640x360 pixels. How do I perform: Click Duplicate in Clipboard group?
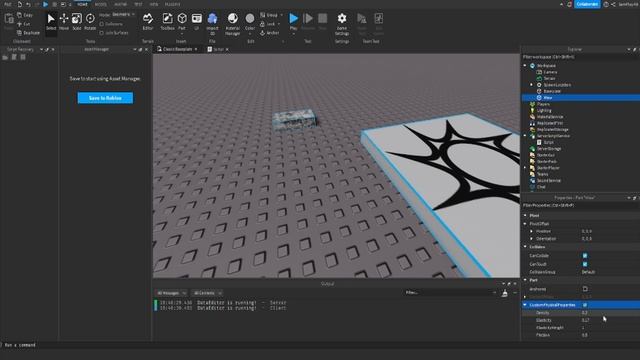pyautogui.click(x=29, y=33)
